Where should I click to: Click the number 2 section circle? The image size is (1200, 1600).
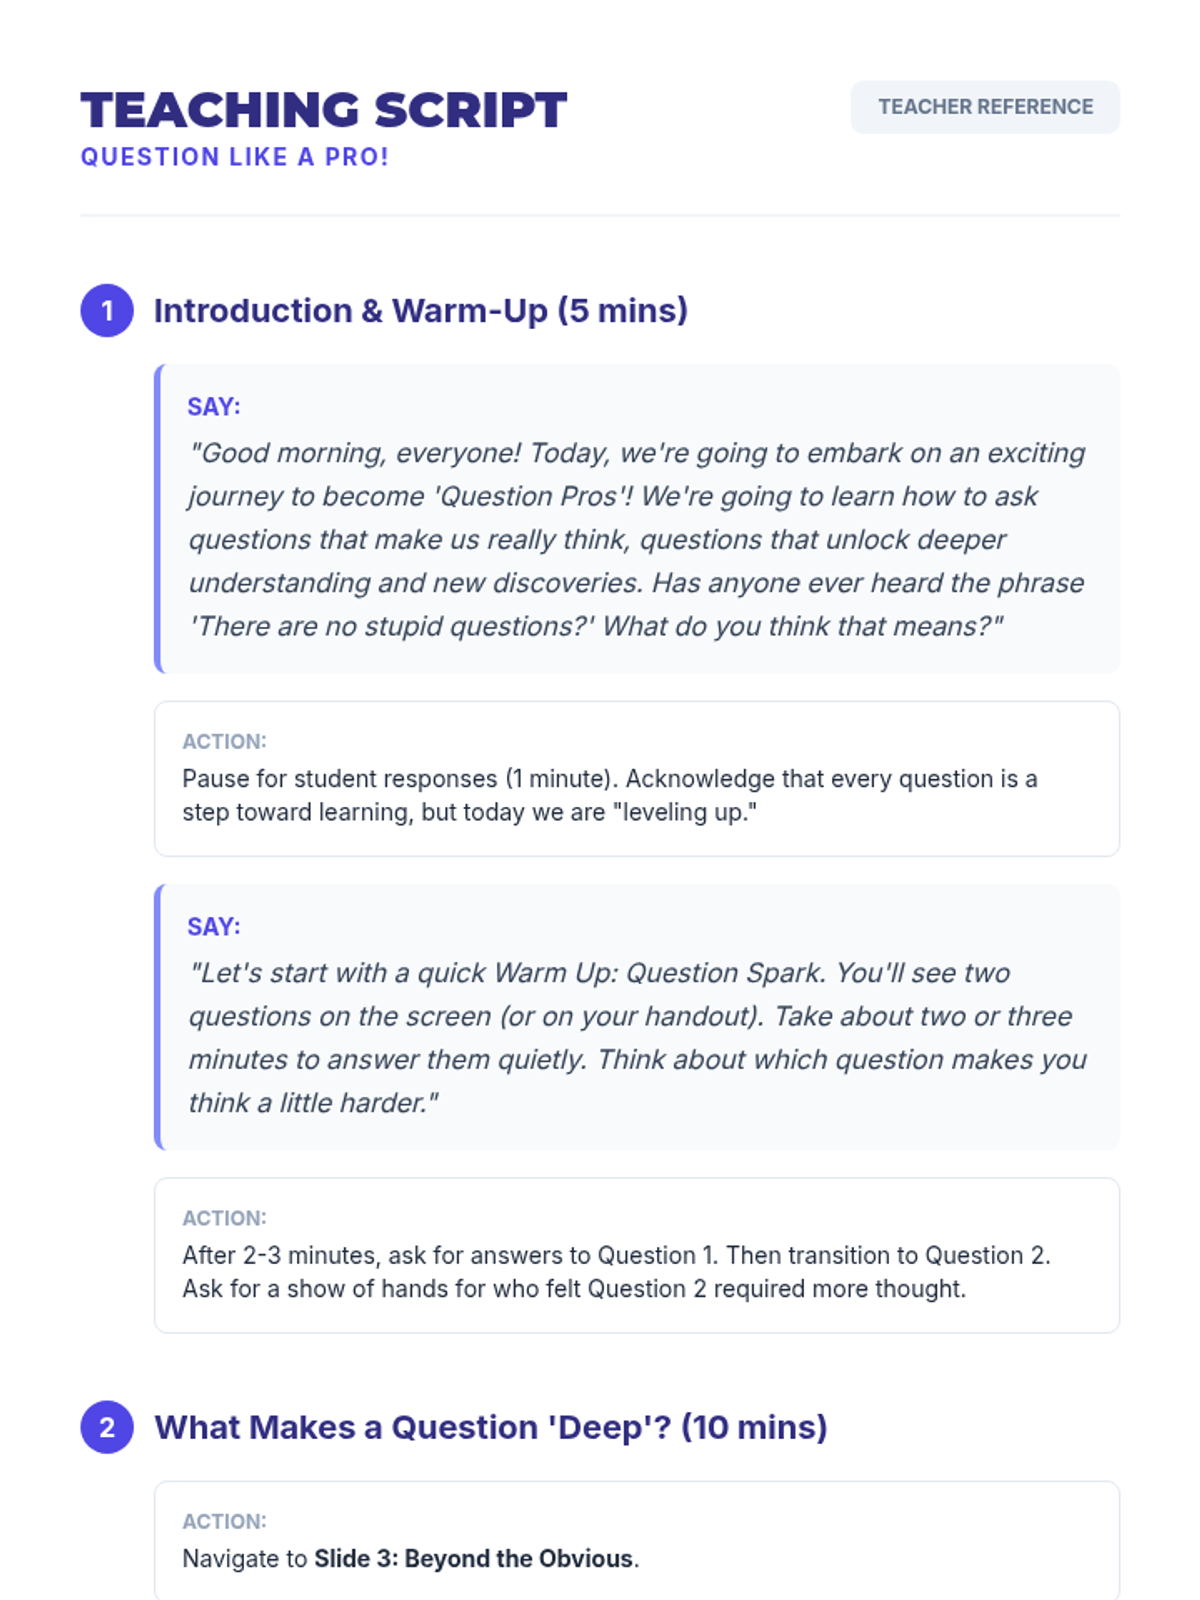point(107,1427)
